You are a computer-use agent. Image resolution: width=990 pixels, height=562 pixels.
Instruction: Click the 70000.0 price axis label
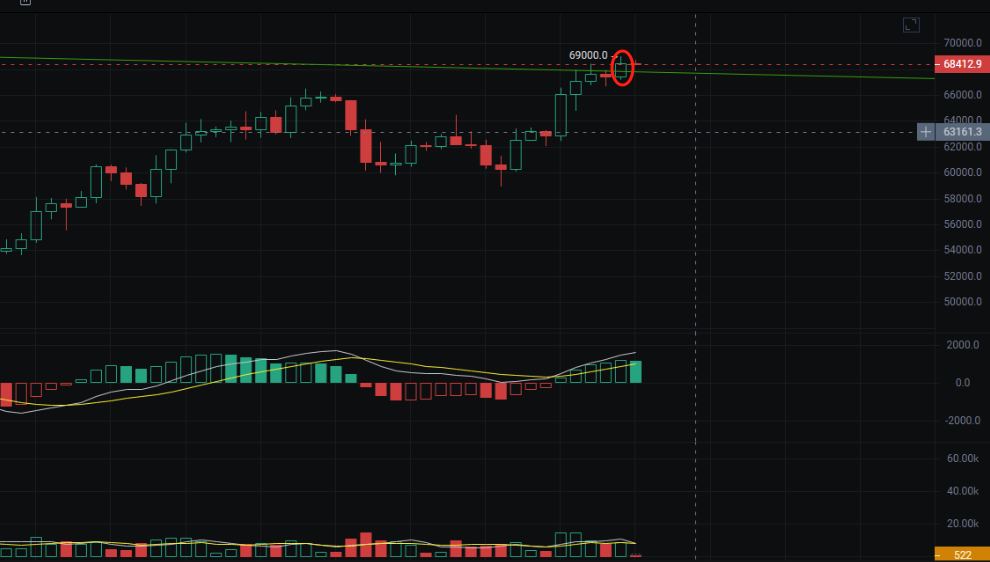(x=963, y=43)
